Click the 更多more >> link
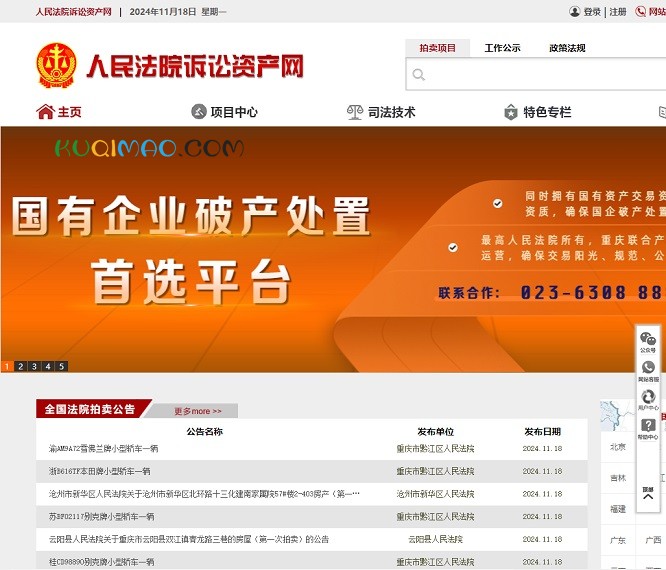666x570 pixels. coord(198,411)
